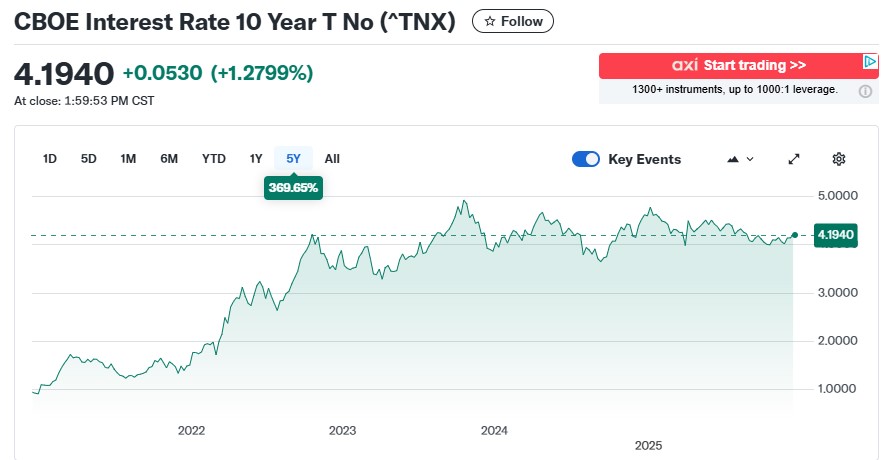Open the chart type dropdown
The width and height of the screenshot is (885, 460).
[x=740, y=159]
